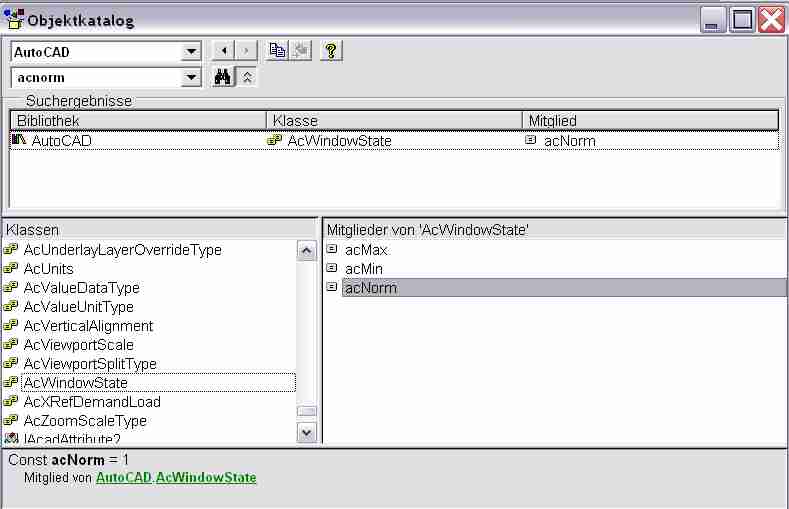This screenshot has width=789, height=509.
Task: Select the AutoCAD cell in search results
Action: (x=61, y=141)
